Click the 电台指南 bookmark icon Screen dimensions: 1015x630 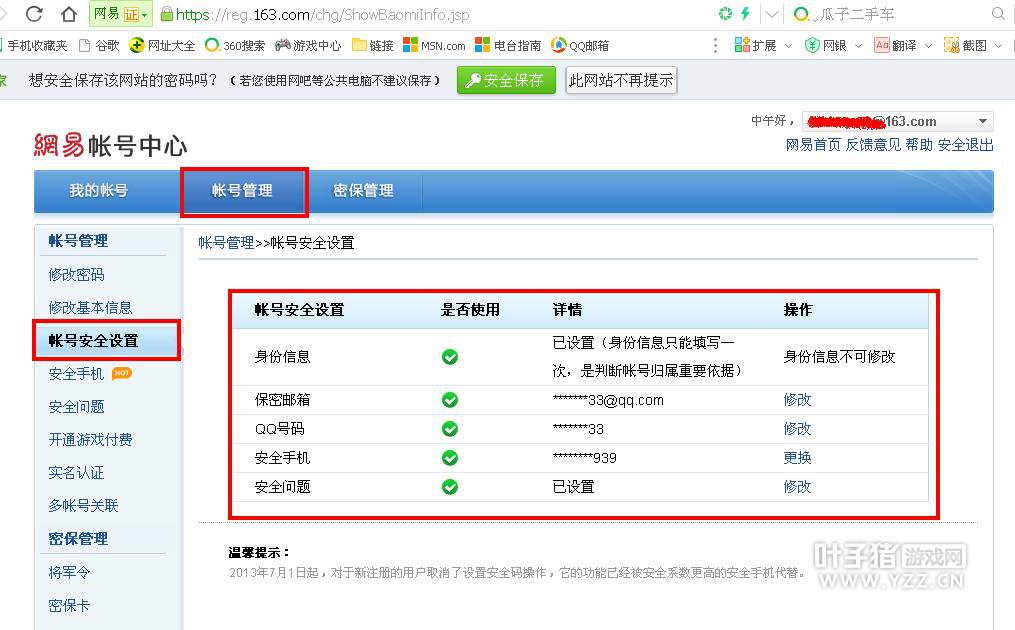(x=483, y=45)
